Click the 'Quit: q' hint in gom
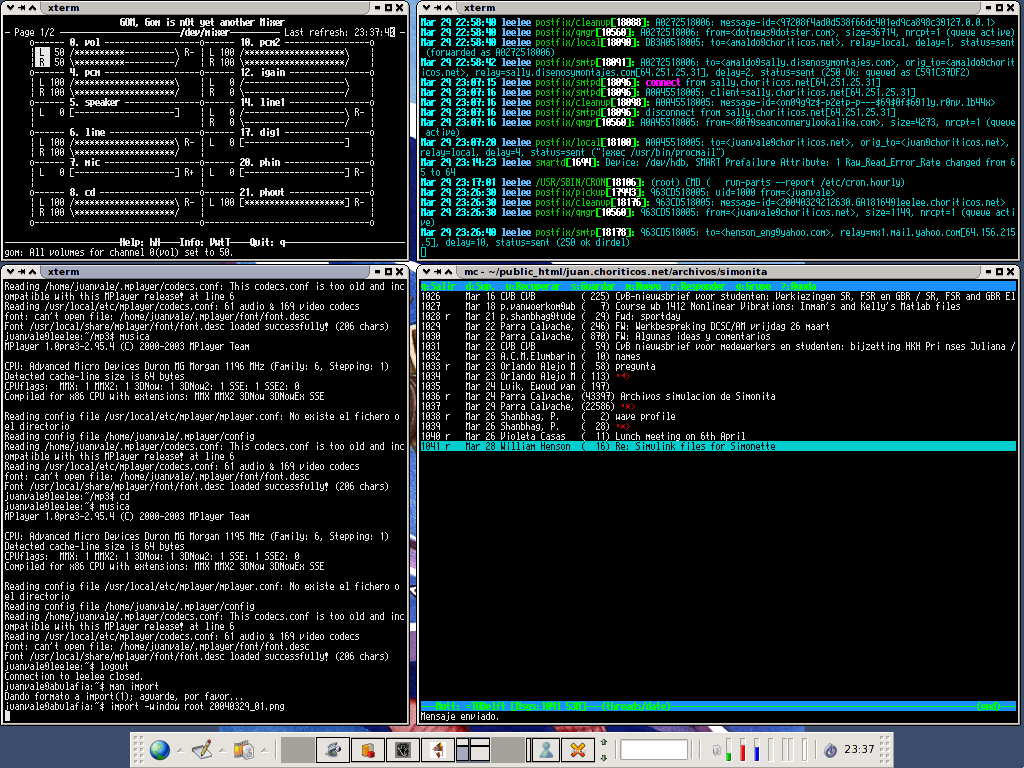The image size is (1024, 768). point(268,242)
